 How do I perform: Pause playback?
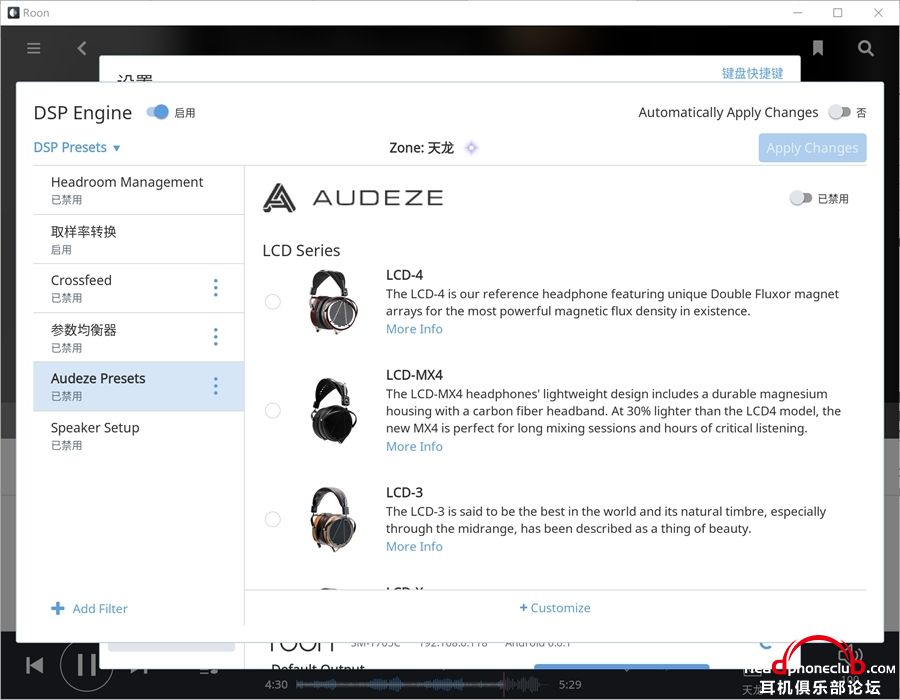[x=87, y=666]
